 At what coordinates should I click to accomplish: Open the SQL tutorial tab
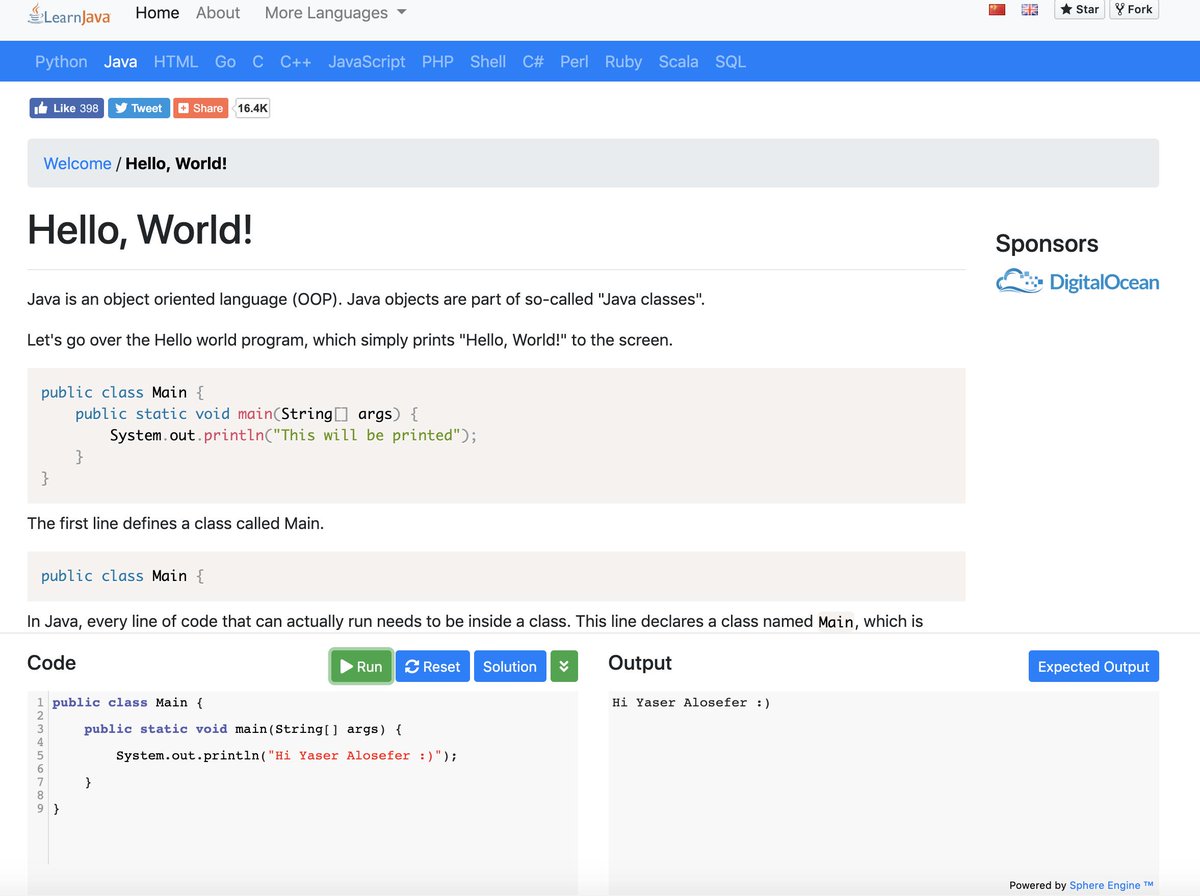click(x=730, y=61)
